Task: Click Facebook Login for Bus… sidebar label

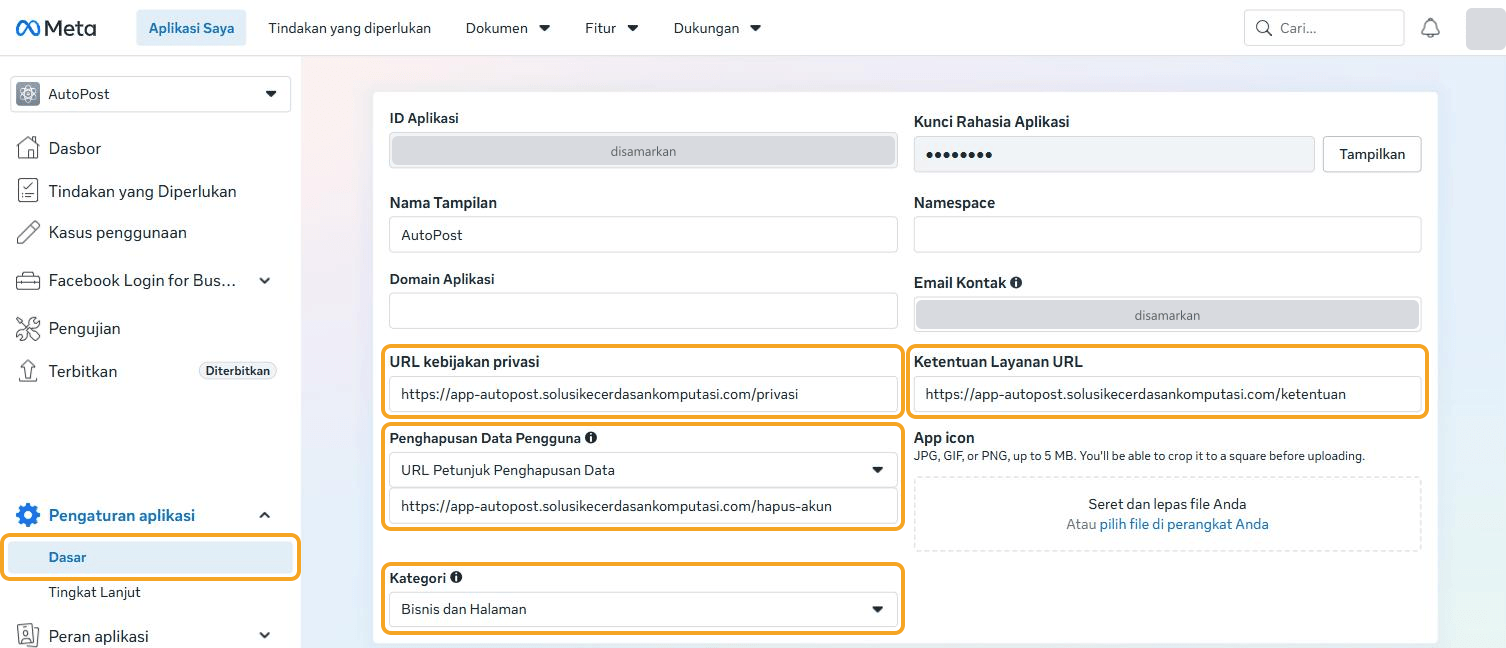Action: click(x=143, y=281)
